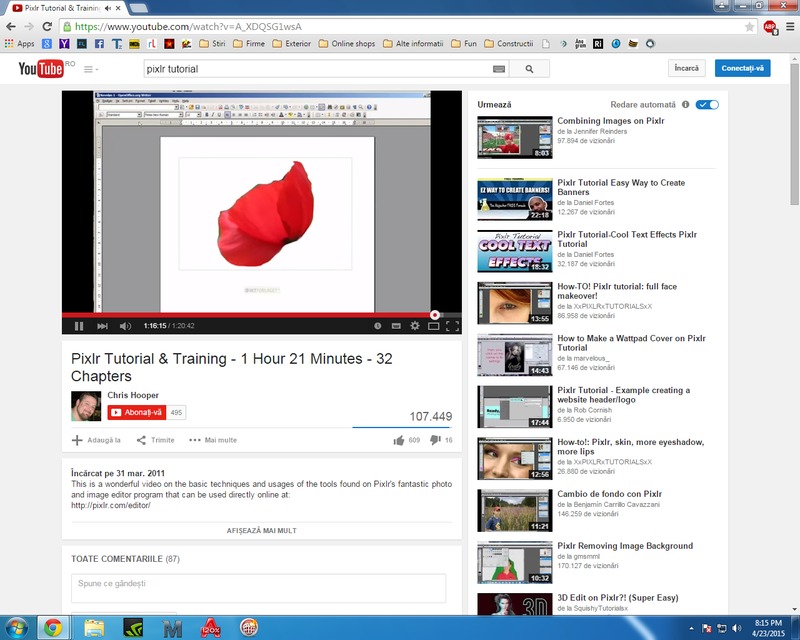Focus the YouTube search box
800x640 pixels.
[x=317, y=69]
